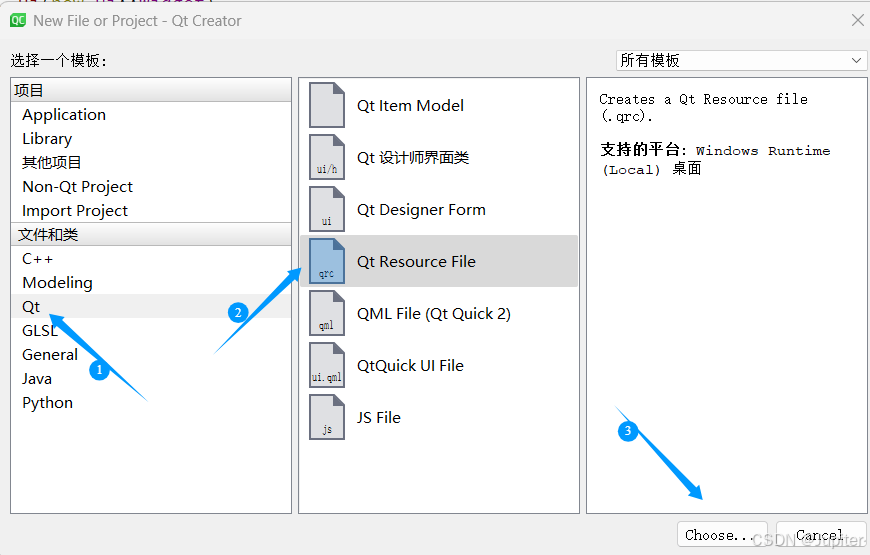Viewport: 870px width, 555px height.
Task: Select General category
Action: (x=151, y=355)
